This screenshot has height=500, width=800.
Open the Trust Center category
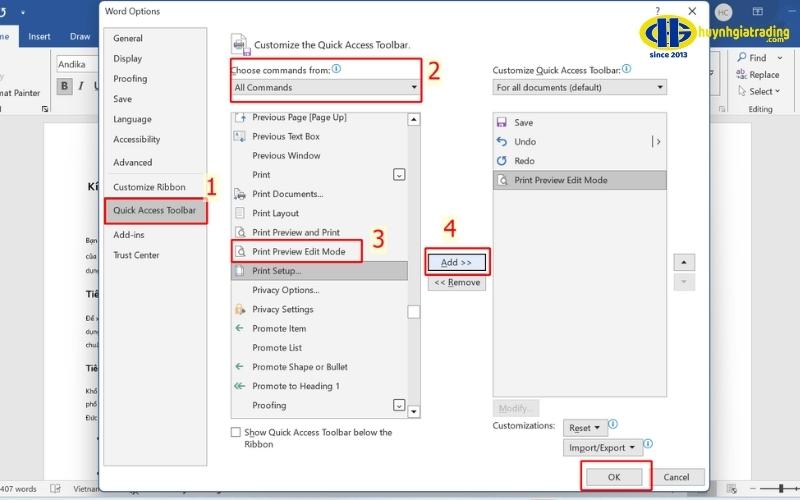point(136,255)
